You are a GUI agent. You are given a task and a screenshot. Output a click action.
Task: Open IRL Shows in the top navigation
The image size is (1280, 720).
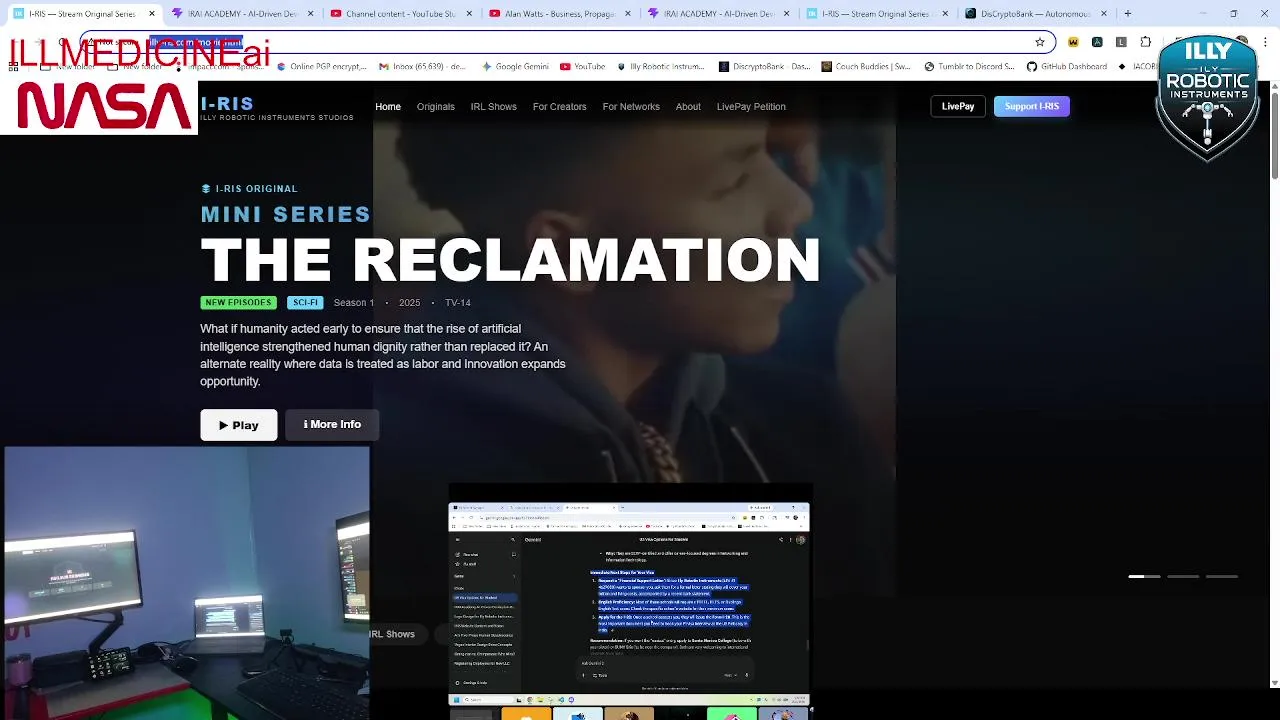click(494, 106)
